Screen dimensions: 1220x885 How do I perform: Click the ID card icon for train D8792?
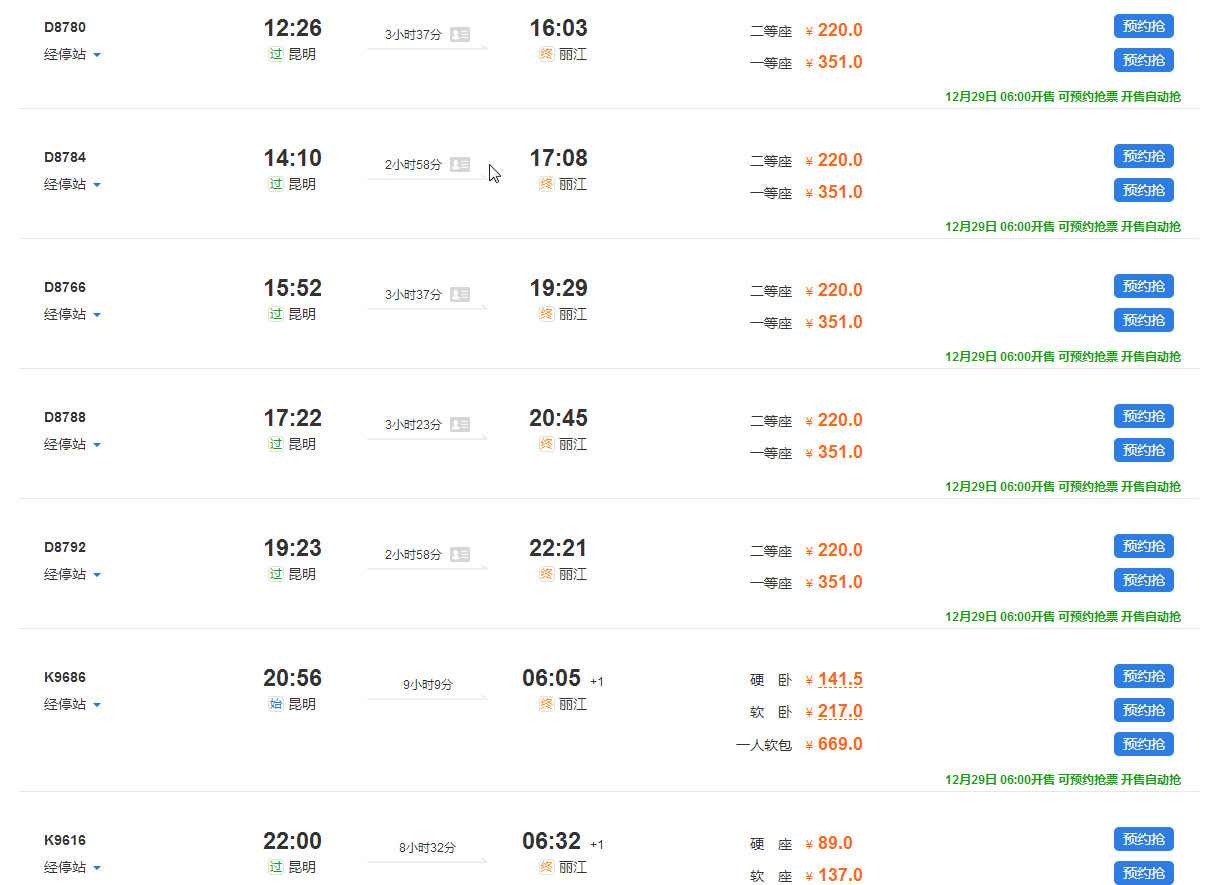(460, 554)
